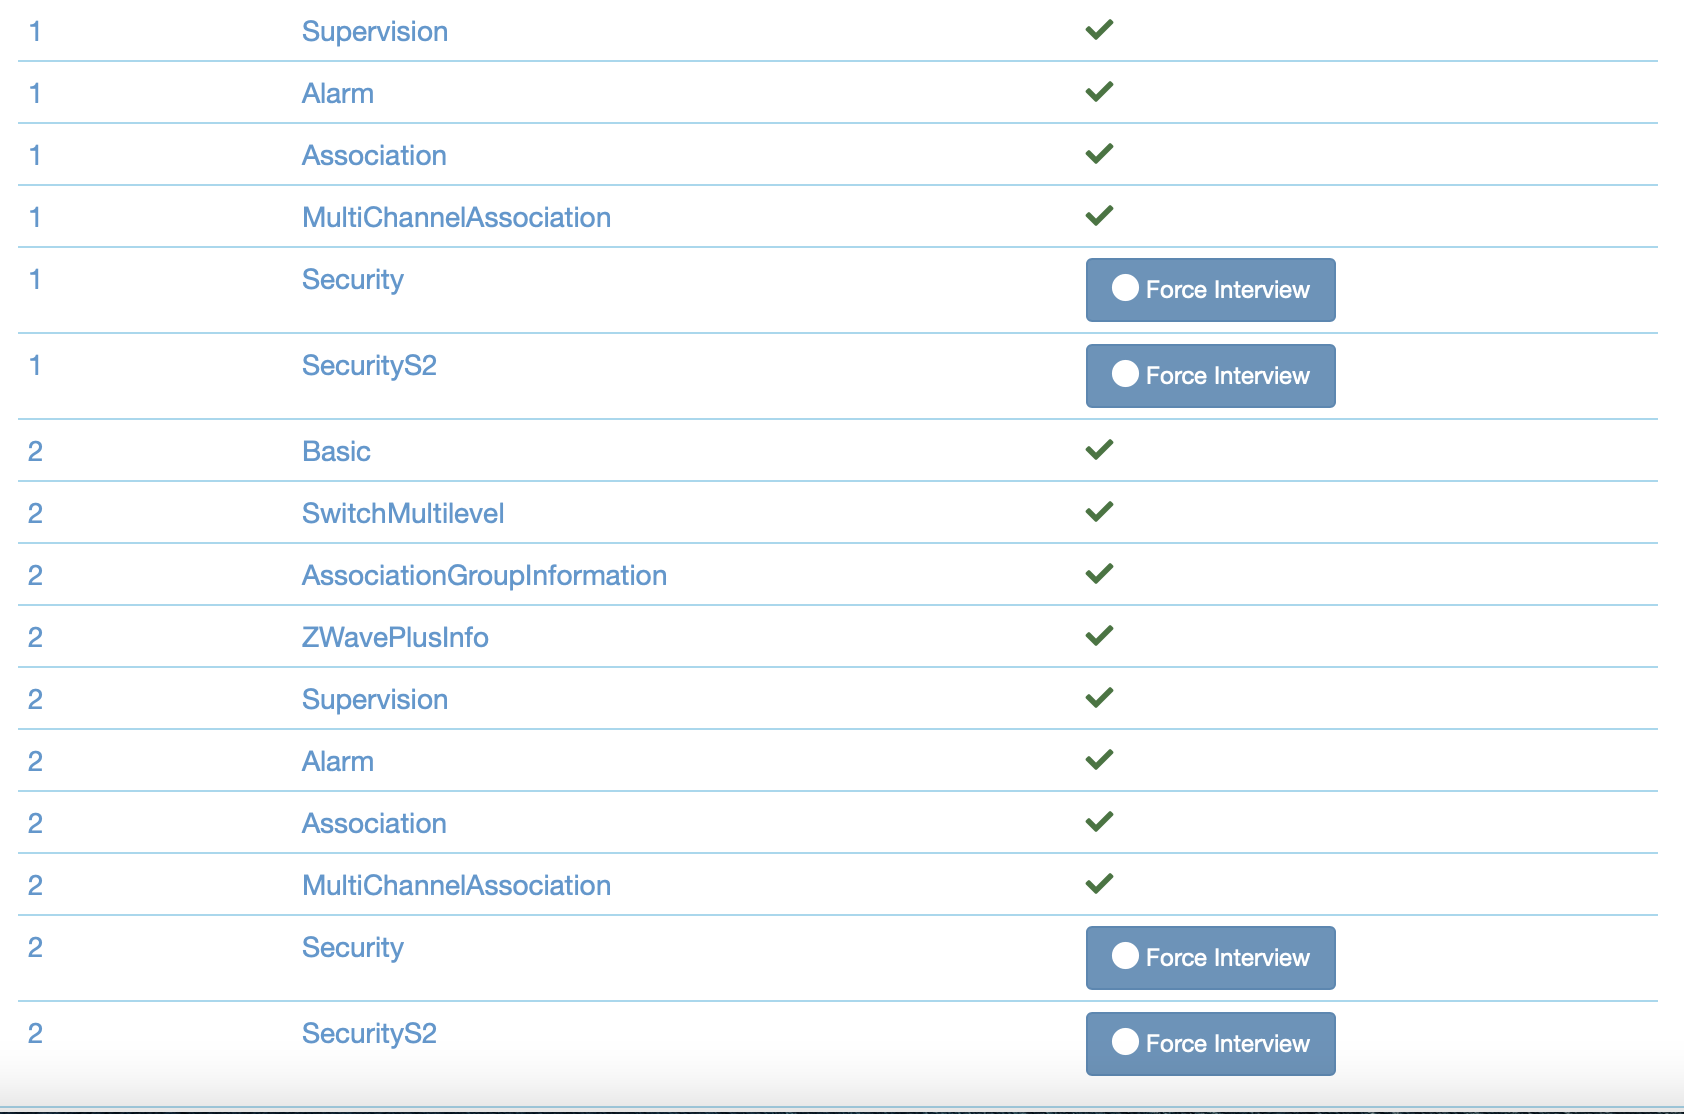Force interview for channel 1 SecurityS2
This screenshot has width=1684, height=1114.
click(1210, 376)
